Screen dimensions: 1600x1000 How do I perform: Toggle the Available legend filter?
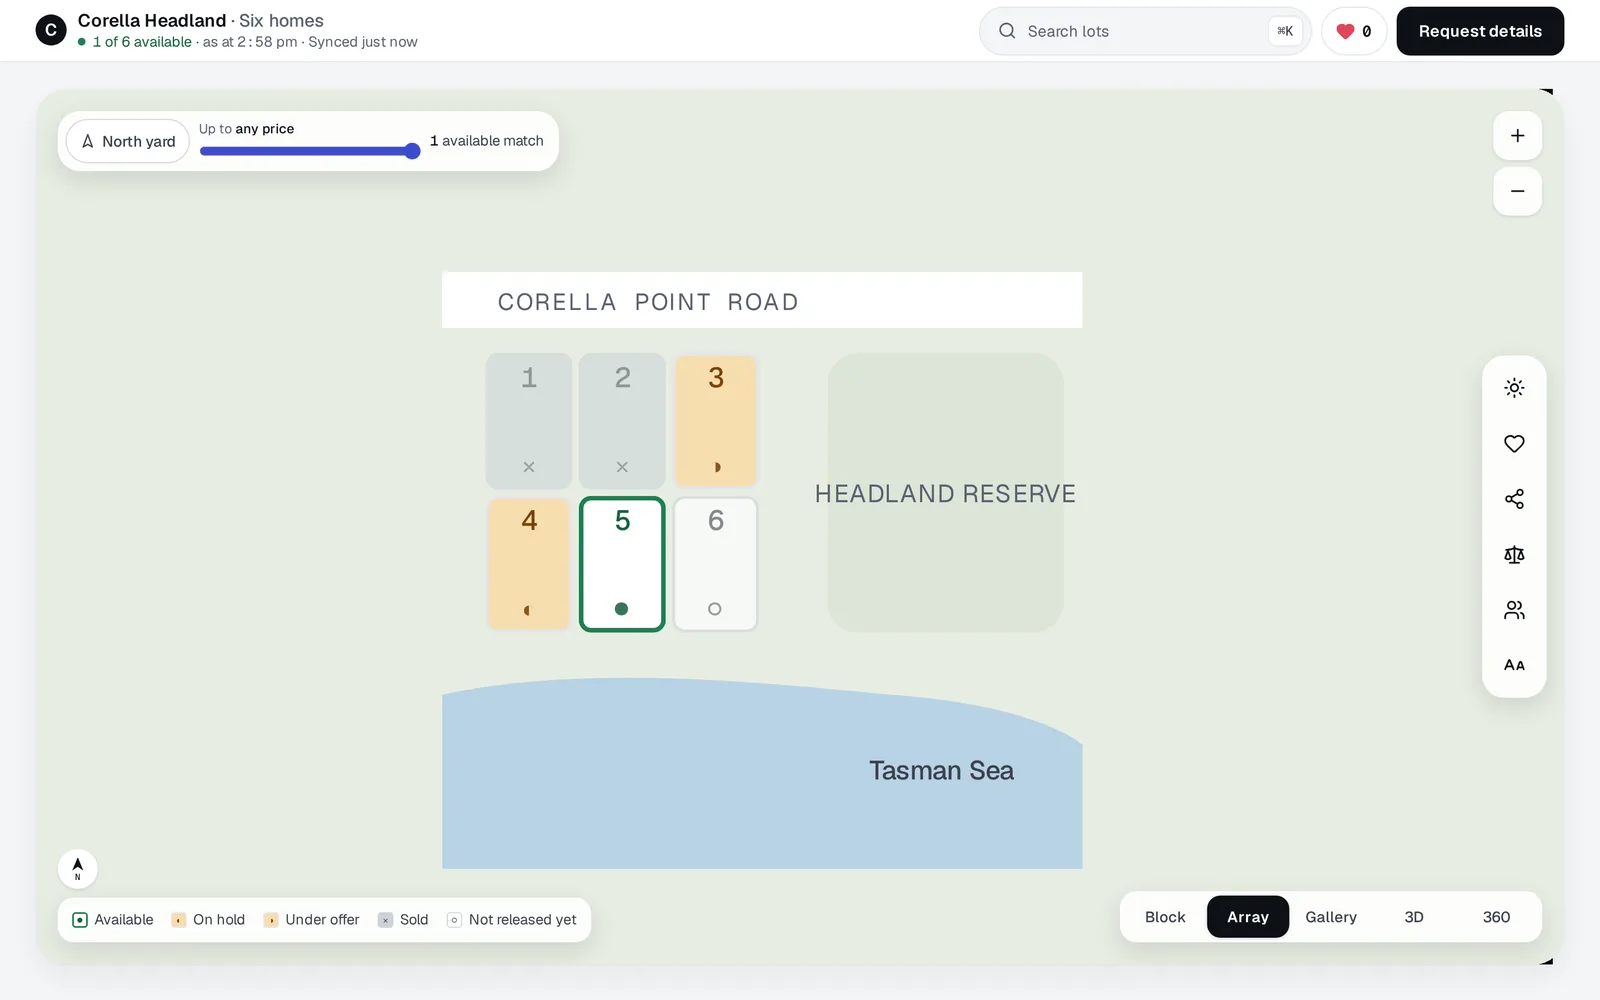(x=113, y=920)
